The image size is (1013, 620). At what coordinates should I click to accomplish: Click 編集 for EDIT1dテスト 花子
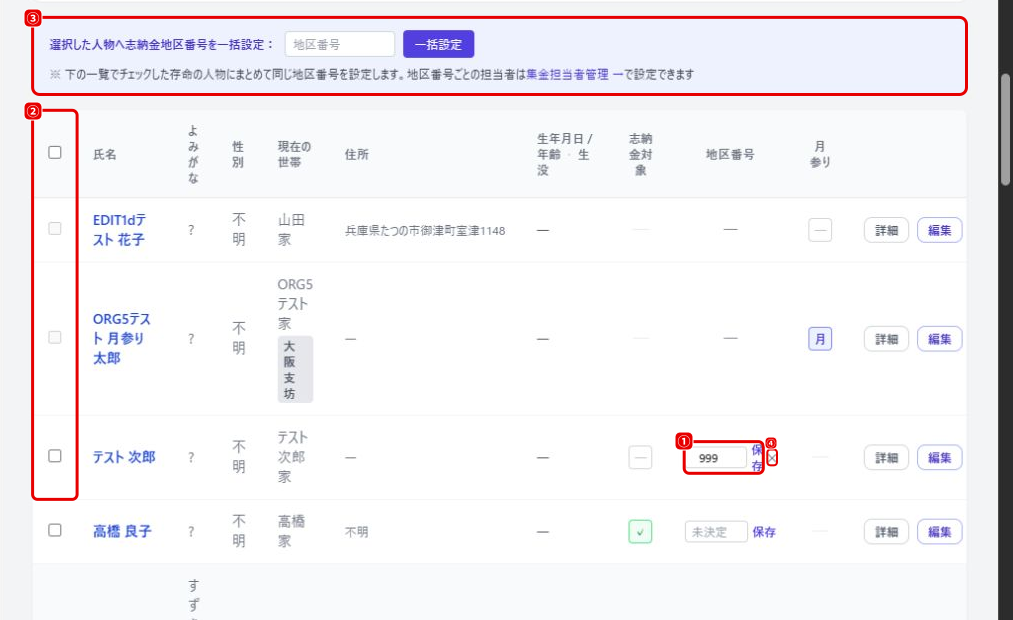click(939, 231)
